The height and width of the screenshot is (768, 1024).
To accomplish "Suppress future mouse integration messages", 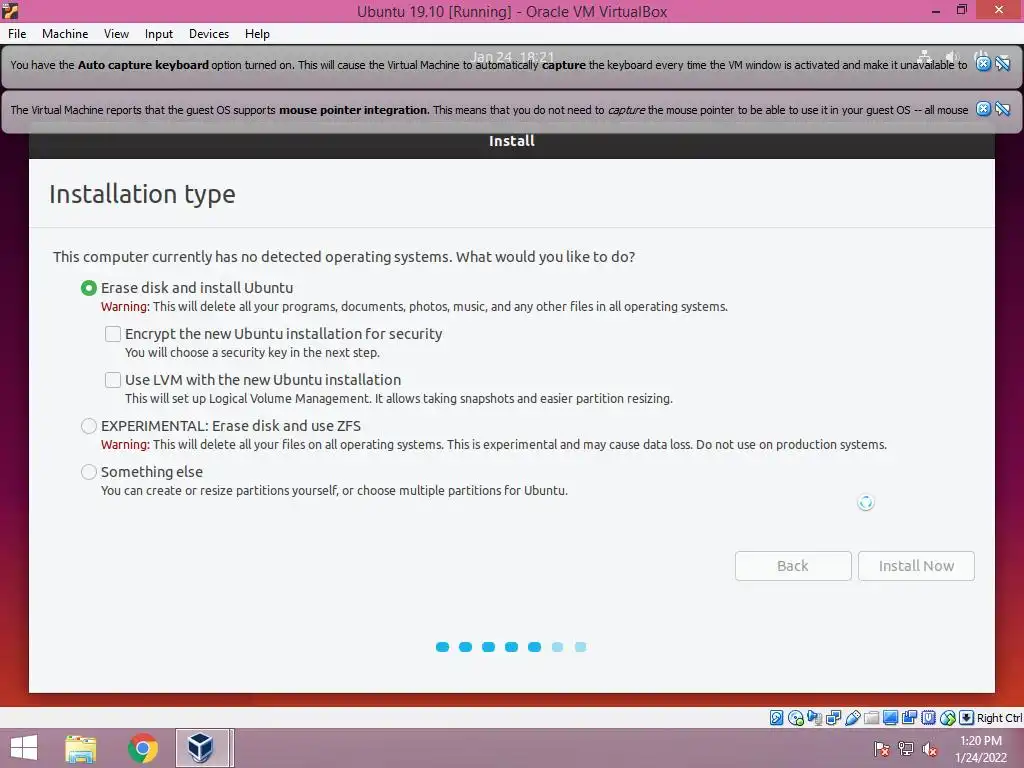I will 1003,109.
